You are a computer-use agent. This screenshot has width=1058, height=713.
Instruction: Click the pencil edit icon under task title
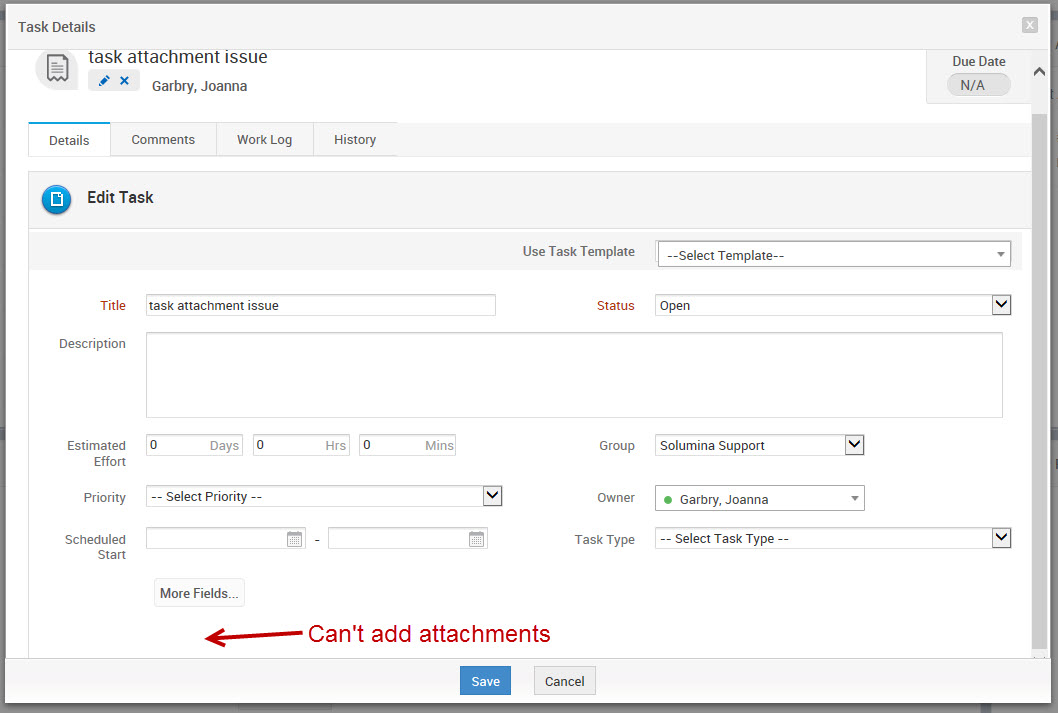coord(104,81)
